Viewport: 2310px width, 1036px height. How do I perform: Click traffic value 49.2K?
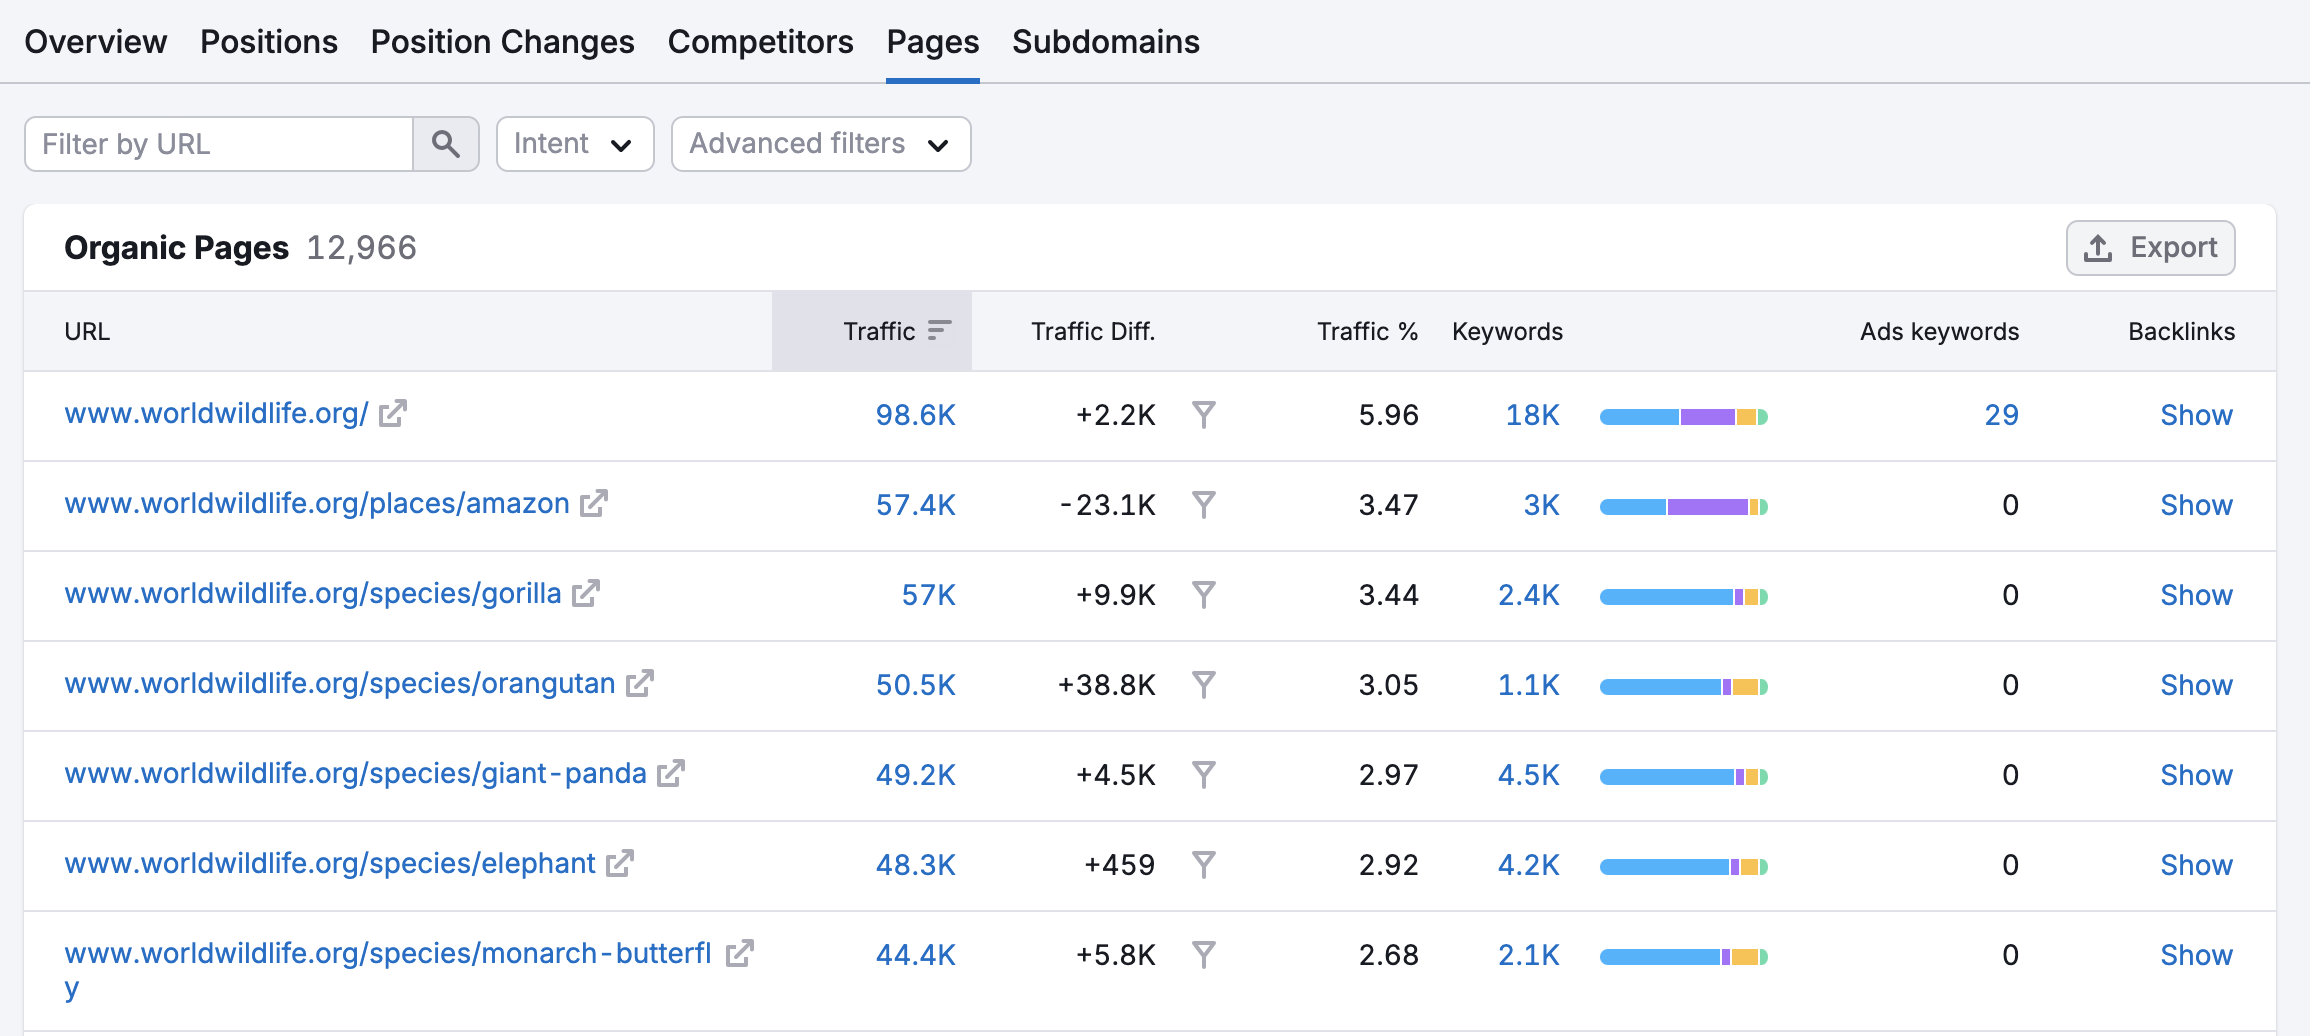[x=916, y=775]
